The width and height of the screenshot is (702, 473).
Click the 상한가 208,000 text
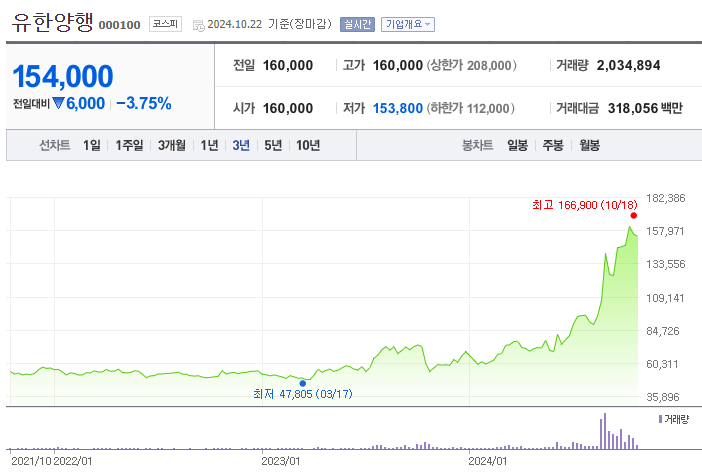tap(472, 65)
